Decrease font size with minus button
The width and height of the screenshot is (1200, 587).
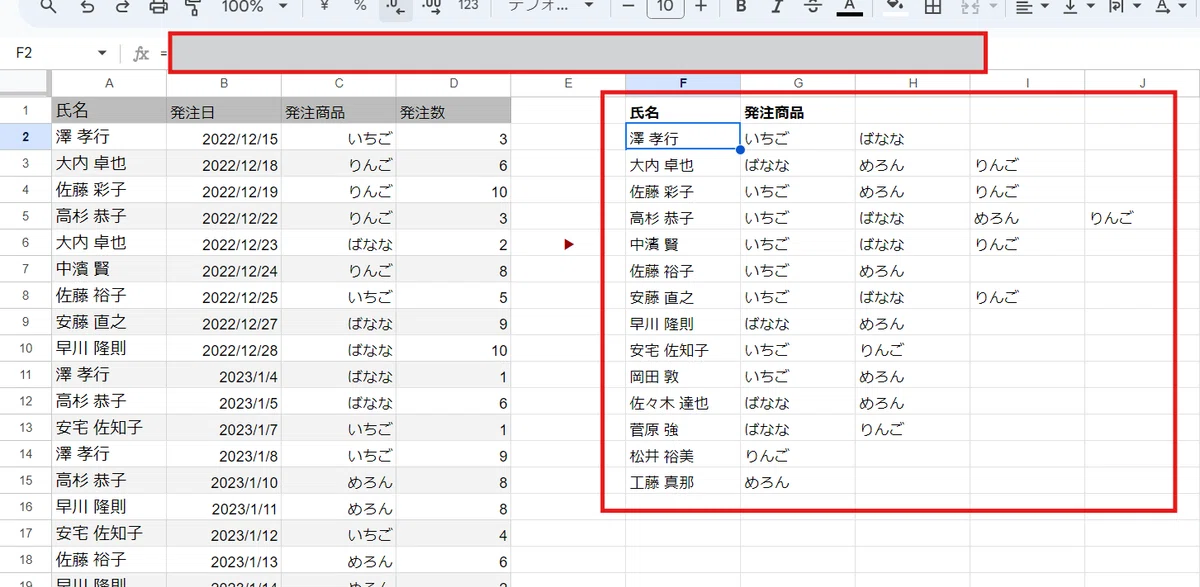click(628, 6)
